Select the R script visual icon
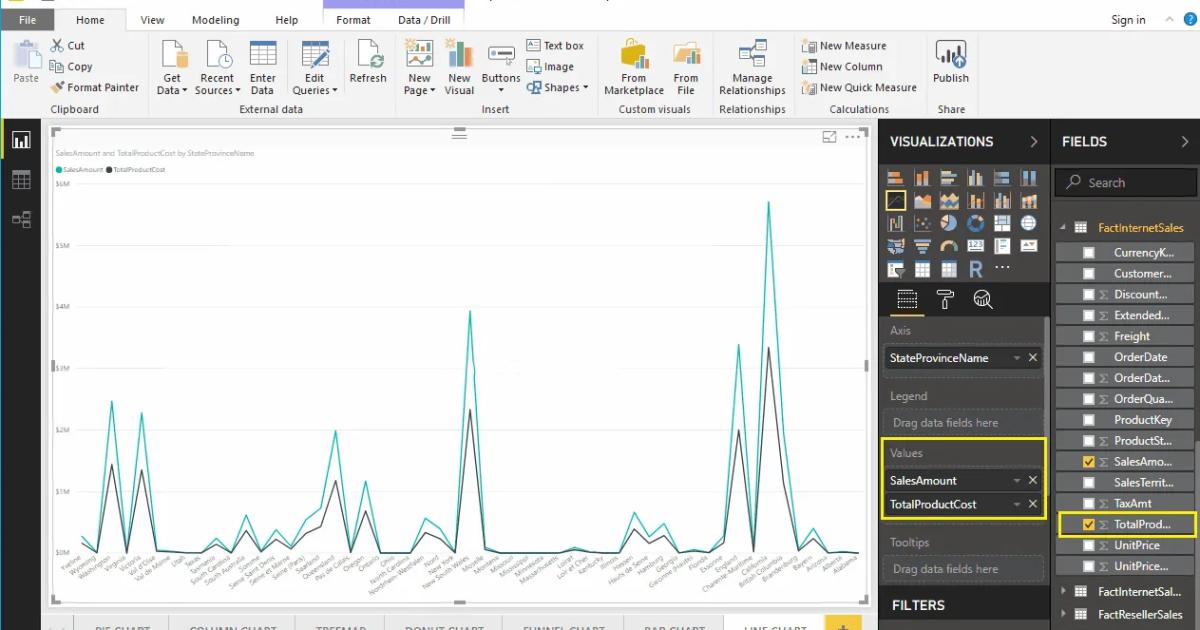 coord(976,268)
